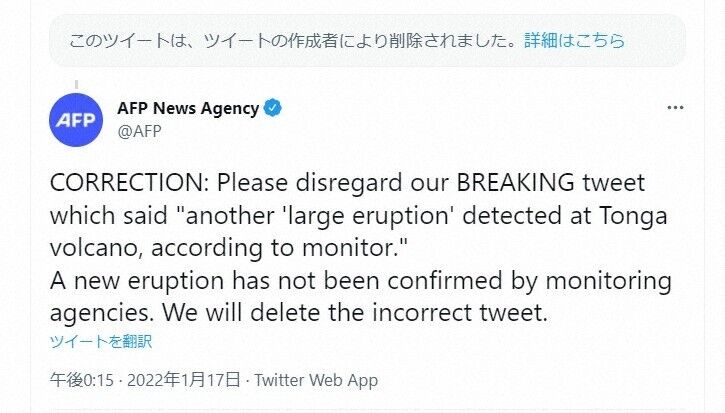Click the AFP News Agency display name
Screen dimensions: 725x413
(188, 108)
